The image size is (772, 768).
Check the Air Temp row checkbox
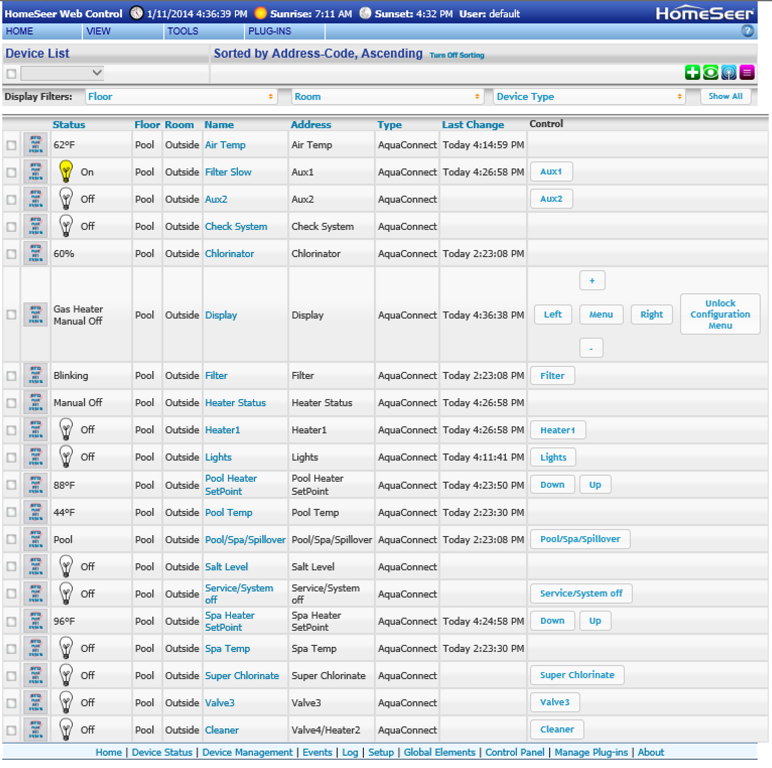tap(11, 145)
